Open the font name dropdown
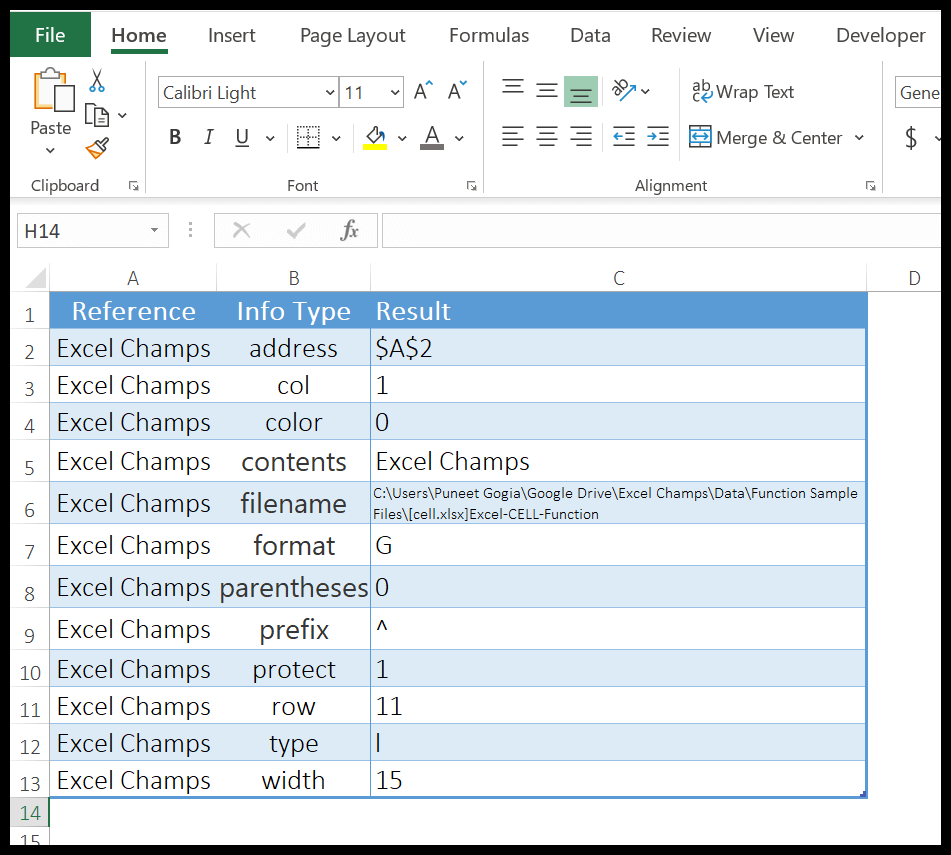Image resolution: width=951 pixels, height=855 pixels. (x=330, y=92)
